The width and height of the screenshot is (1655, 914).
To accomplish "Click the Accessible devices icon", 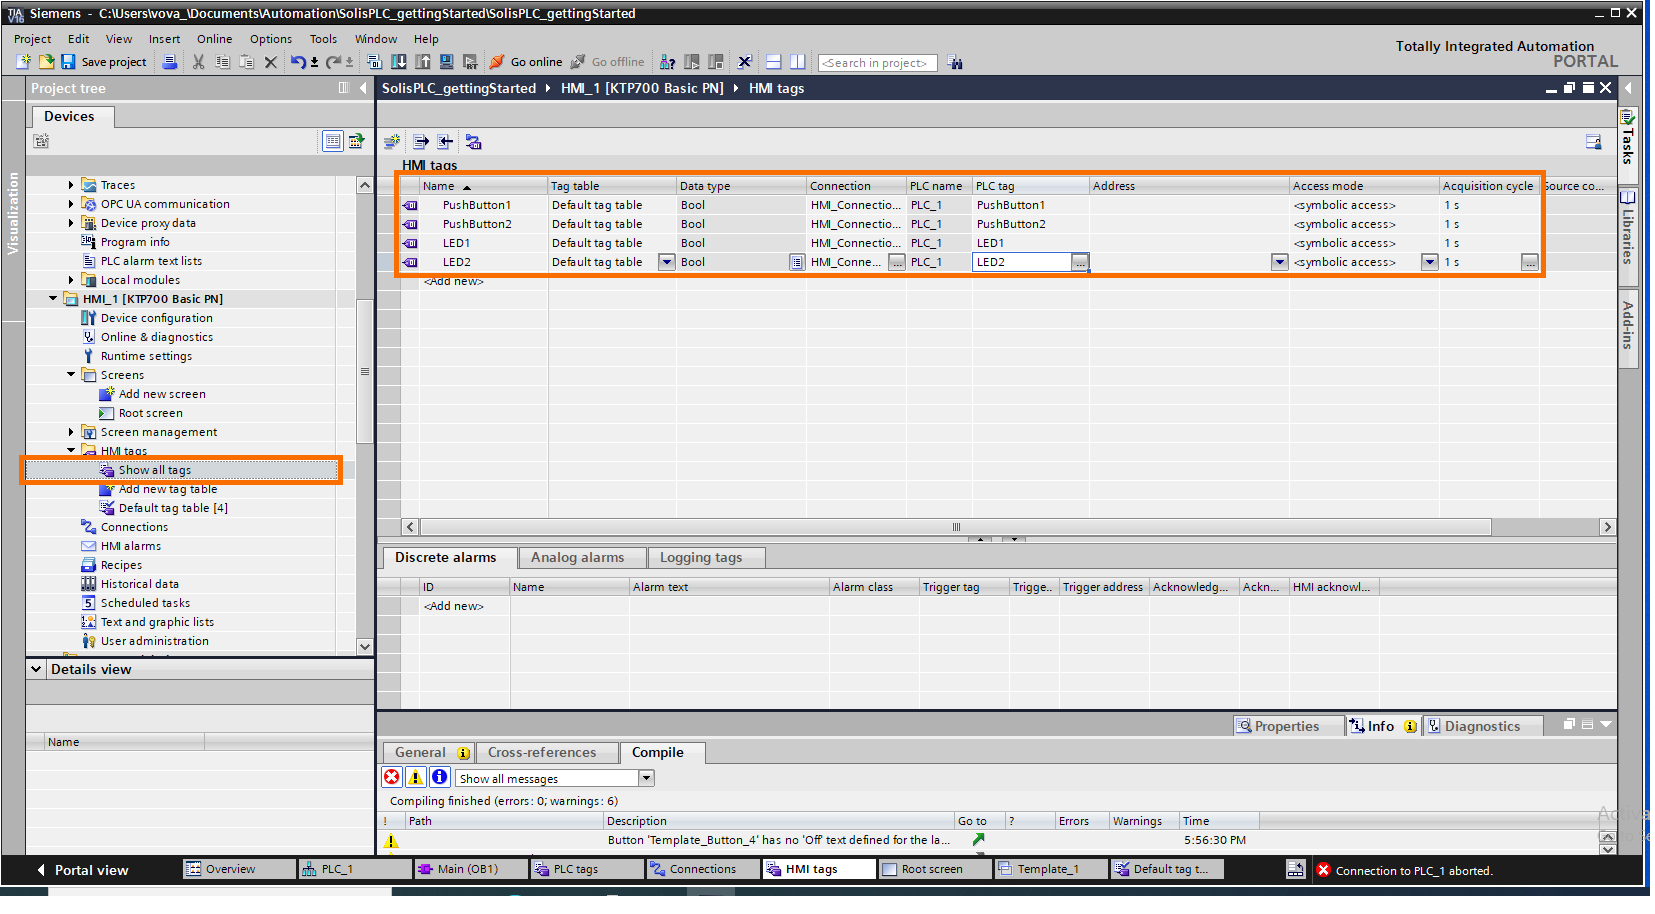I will [667, 62].
